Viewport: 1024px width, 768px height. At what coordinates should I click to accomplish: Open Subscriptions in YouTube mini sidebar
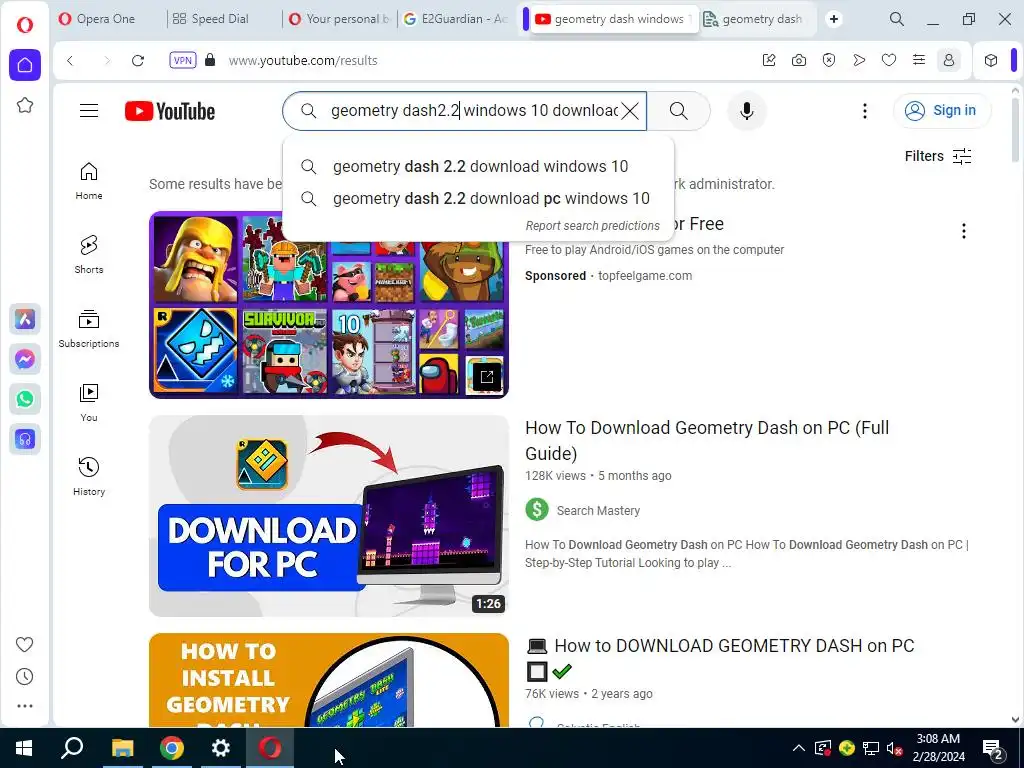tap(89, 328)
